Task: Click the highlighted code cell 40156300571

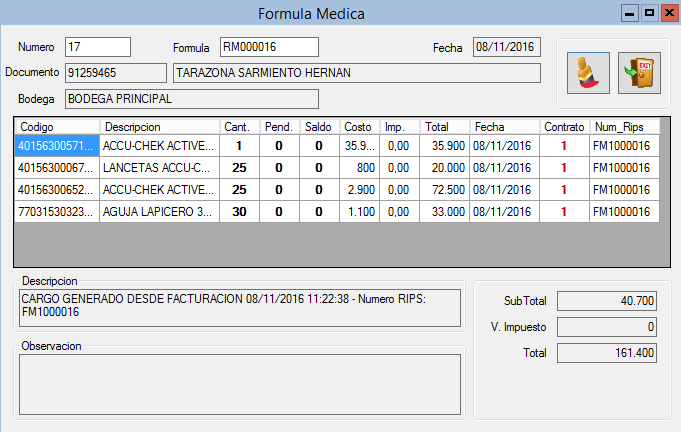Action: [57, 145]
